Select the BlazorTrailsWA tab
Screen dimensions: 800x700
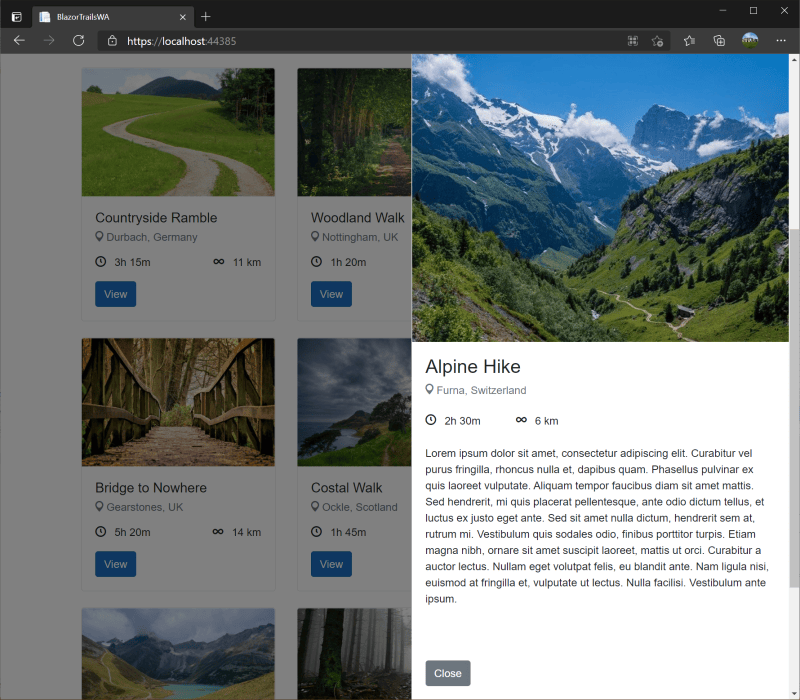pos(112,17)
